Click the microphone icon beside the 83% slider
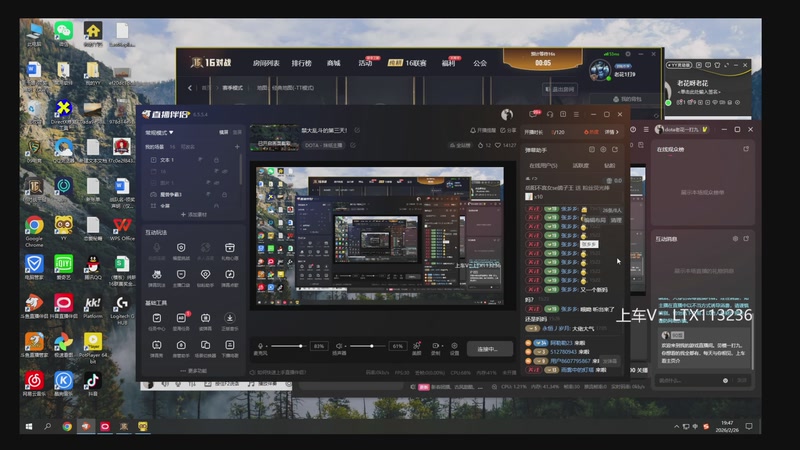The image size is (800, 450). (260, 346)
